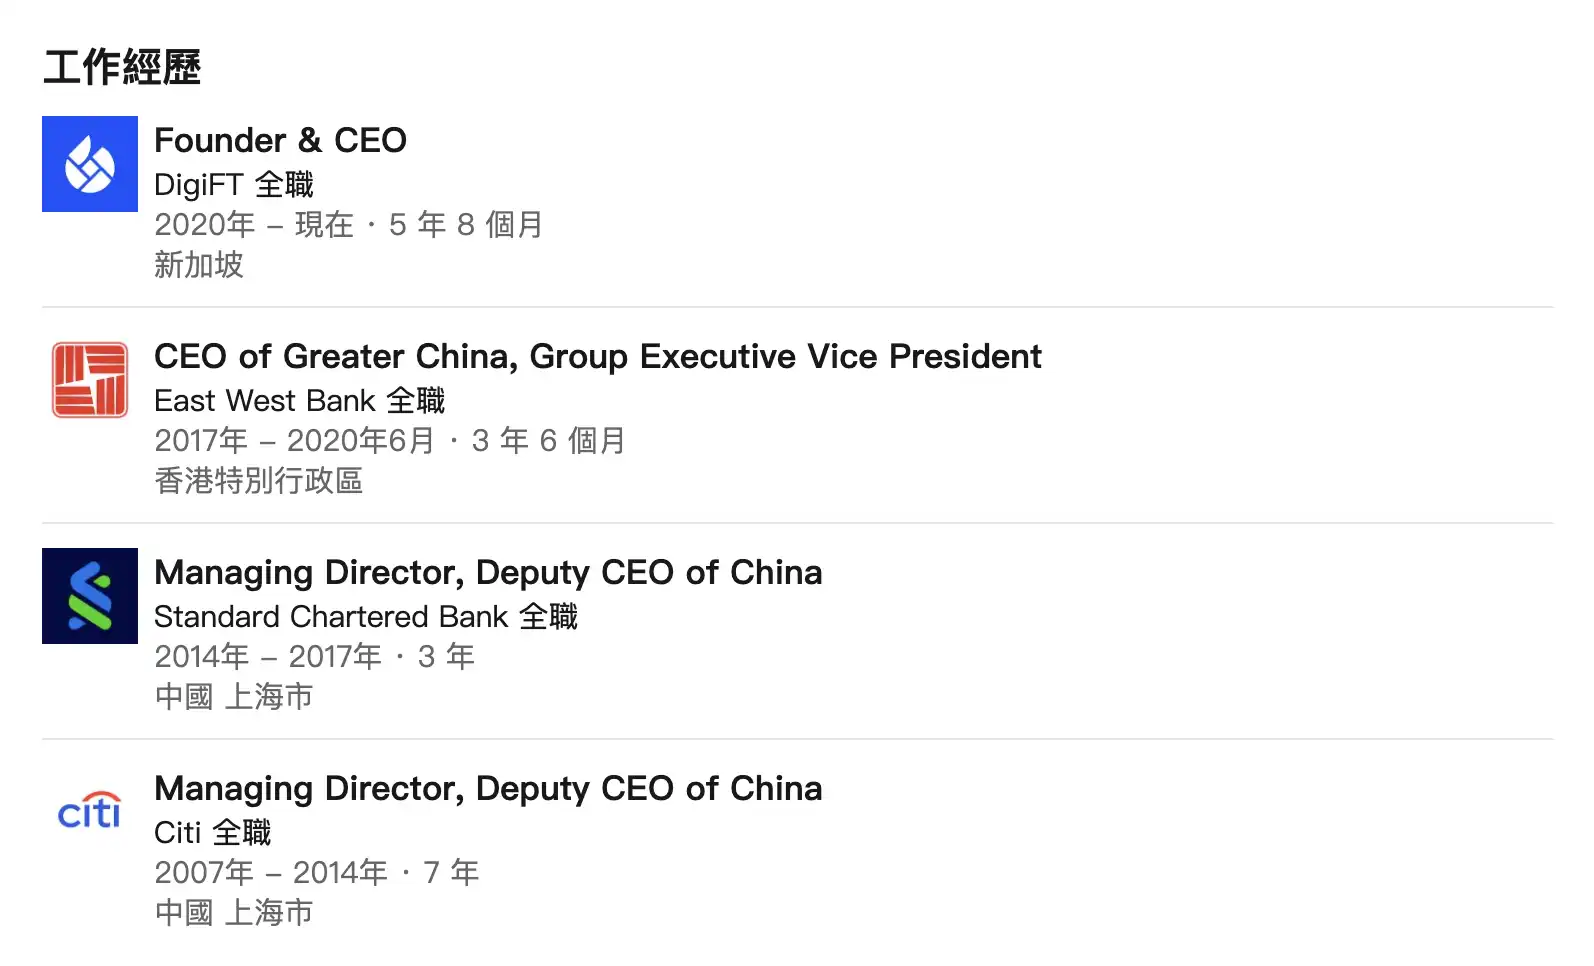Viewport: 1594px width, 966px height.
Task: Click the 香港特別行政區 location text
Action: point(258,481)
